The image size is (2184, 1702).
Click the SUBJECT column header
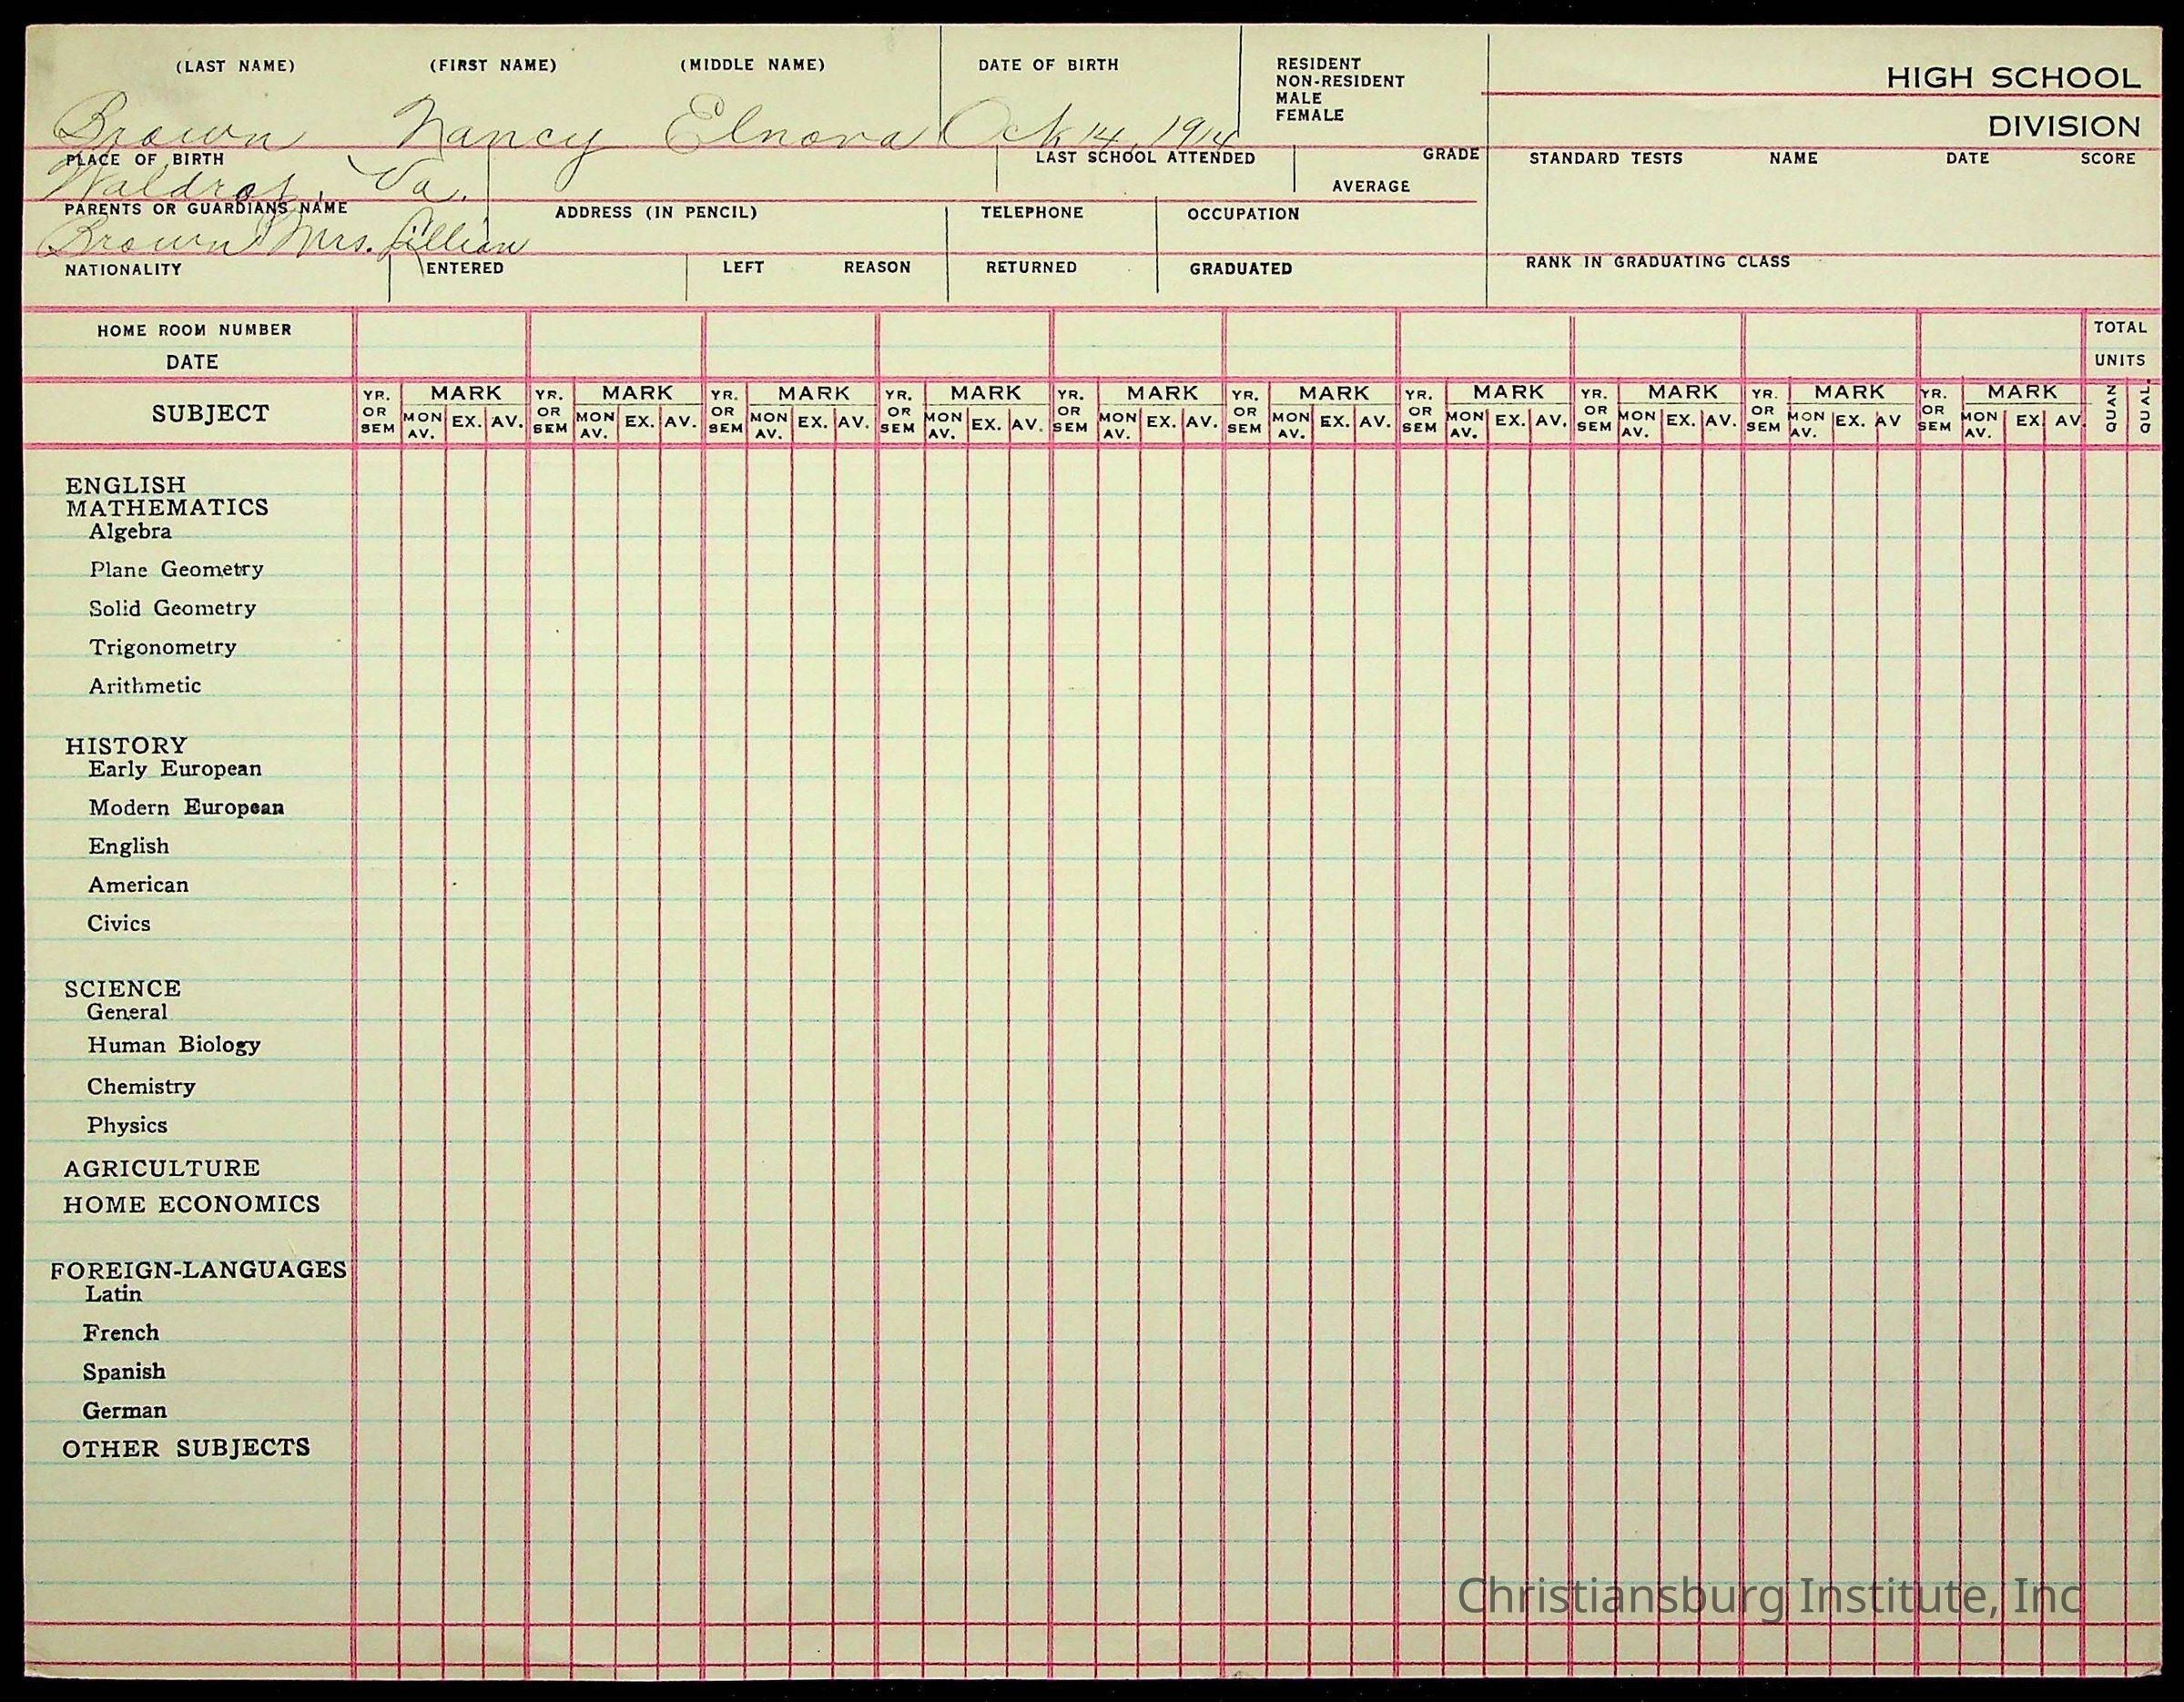[x=210, y=414]
